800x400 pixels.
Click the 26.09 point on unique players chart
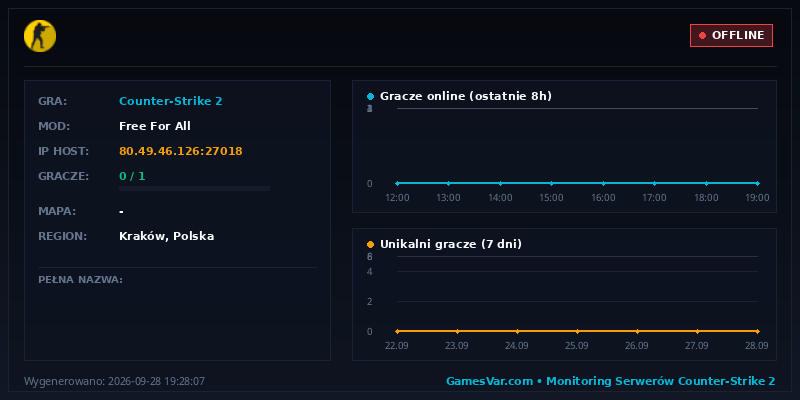(637, 331)
